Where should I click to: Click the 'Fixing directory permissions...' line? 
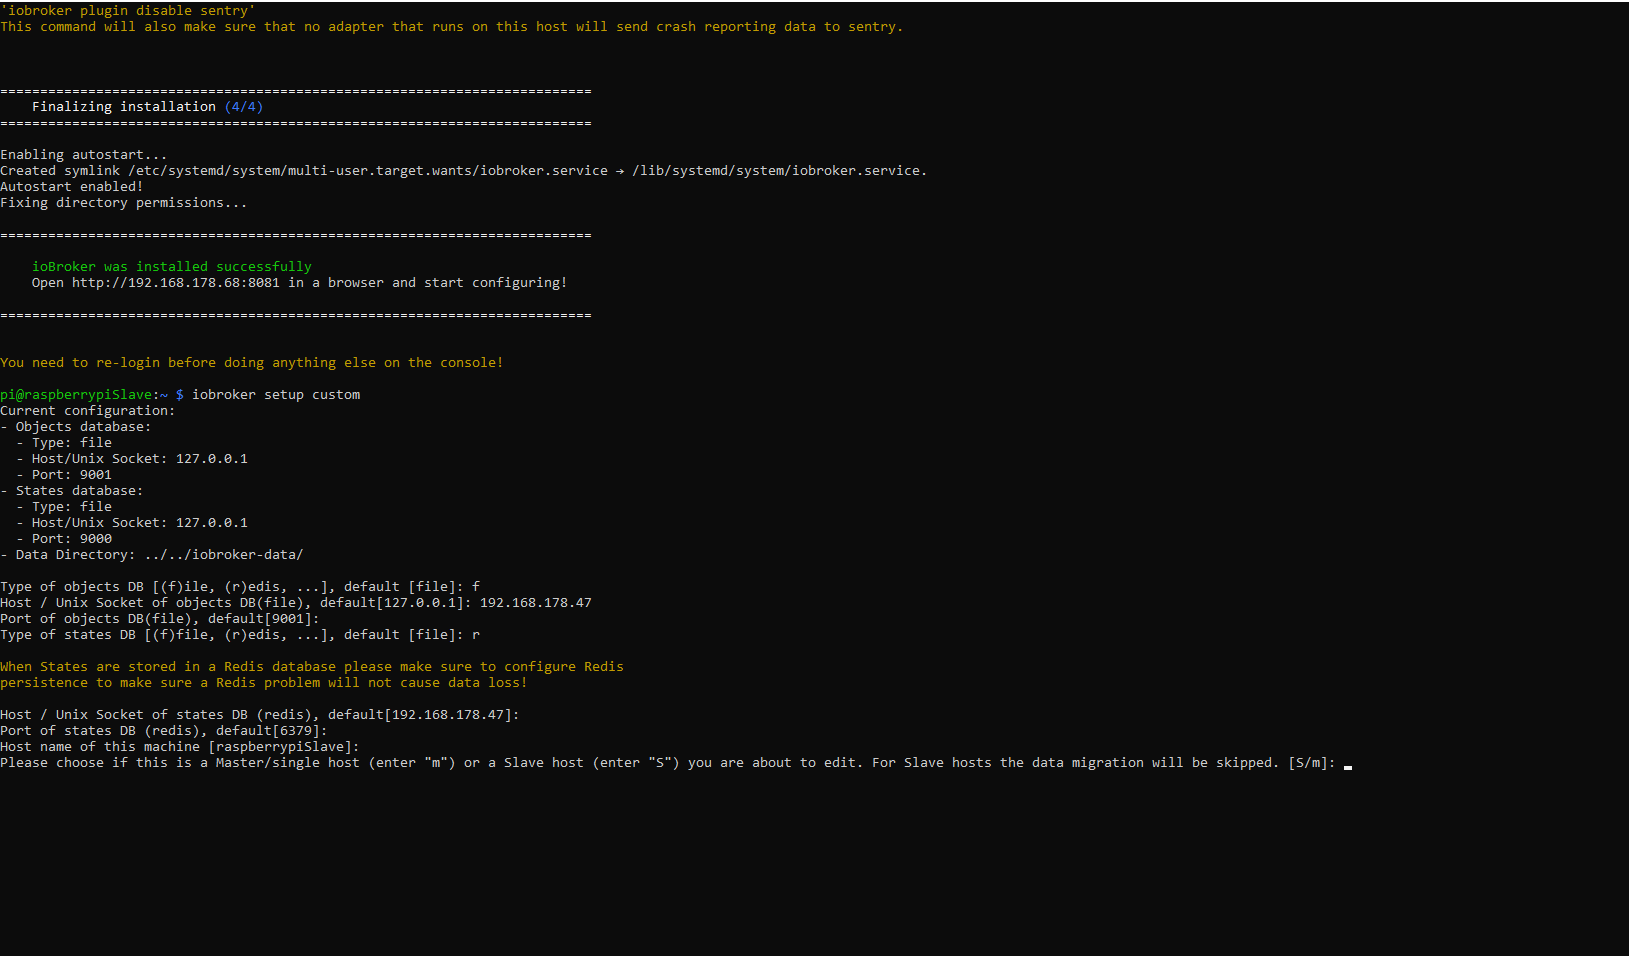(x=124, y=203)
